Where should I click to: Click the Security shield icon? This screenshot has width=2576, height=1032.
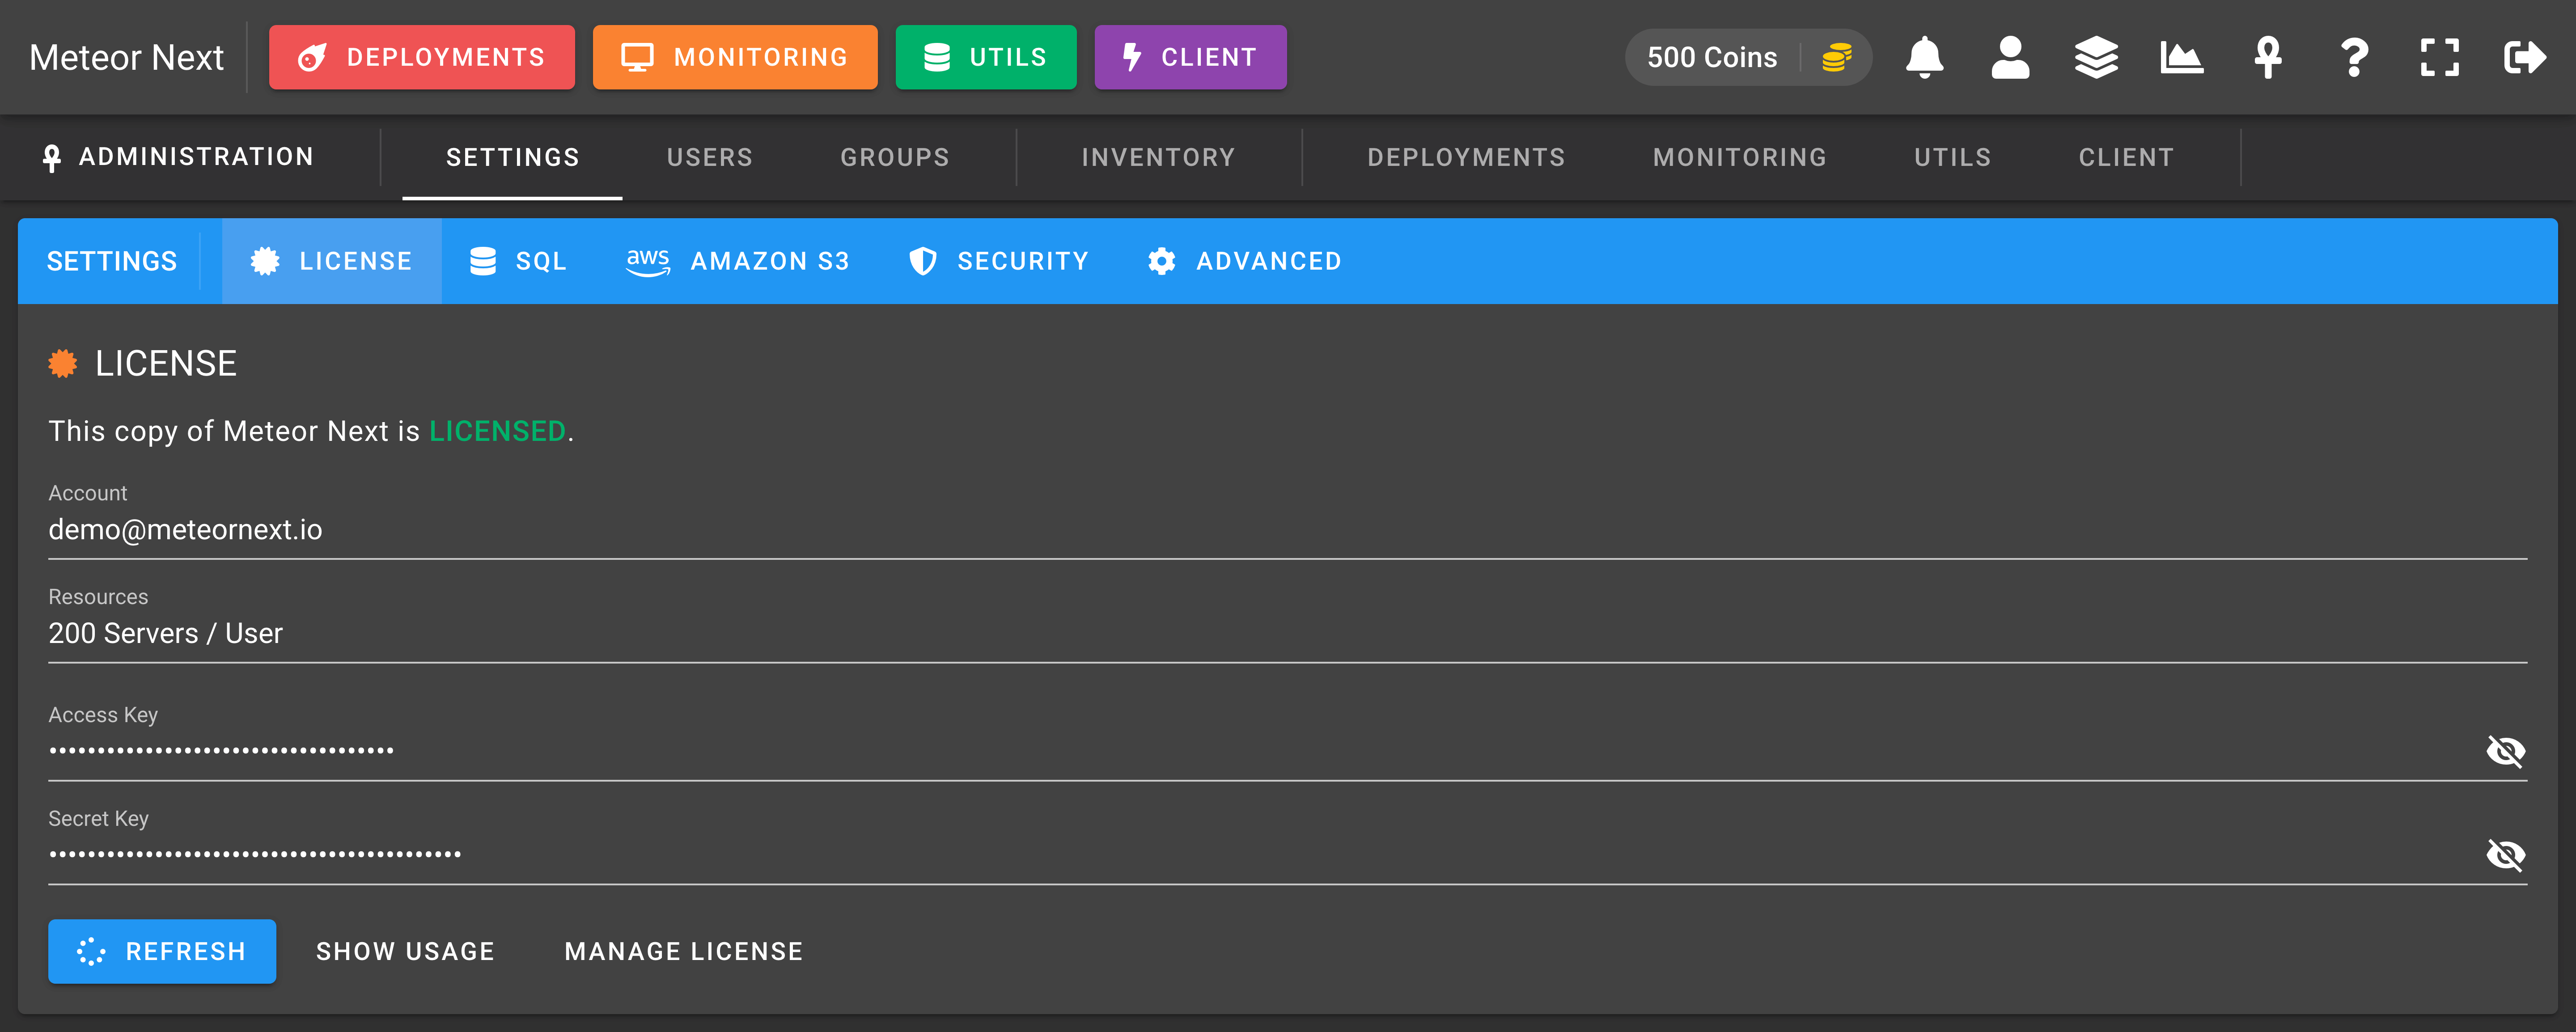tap(922, 261)
